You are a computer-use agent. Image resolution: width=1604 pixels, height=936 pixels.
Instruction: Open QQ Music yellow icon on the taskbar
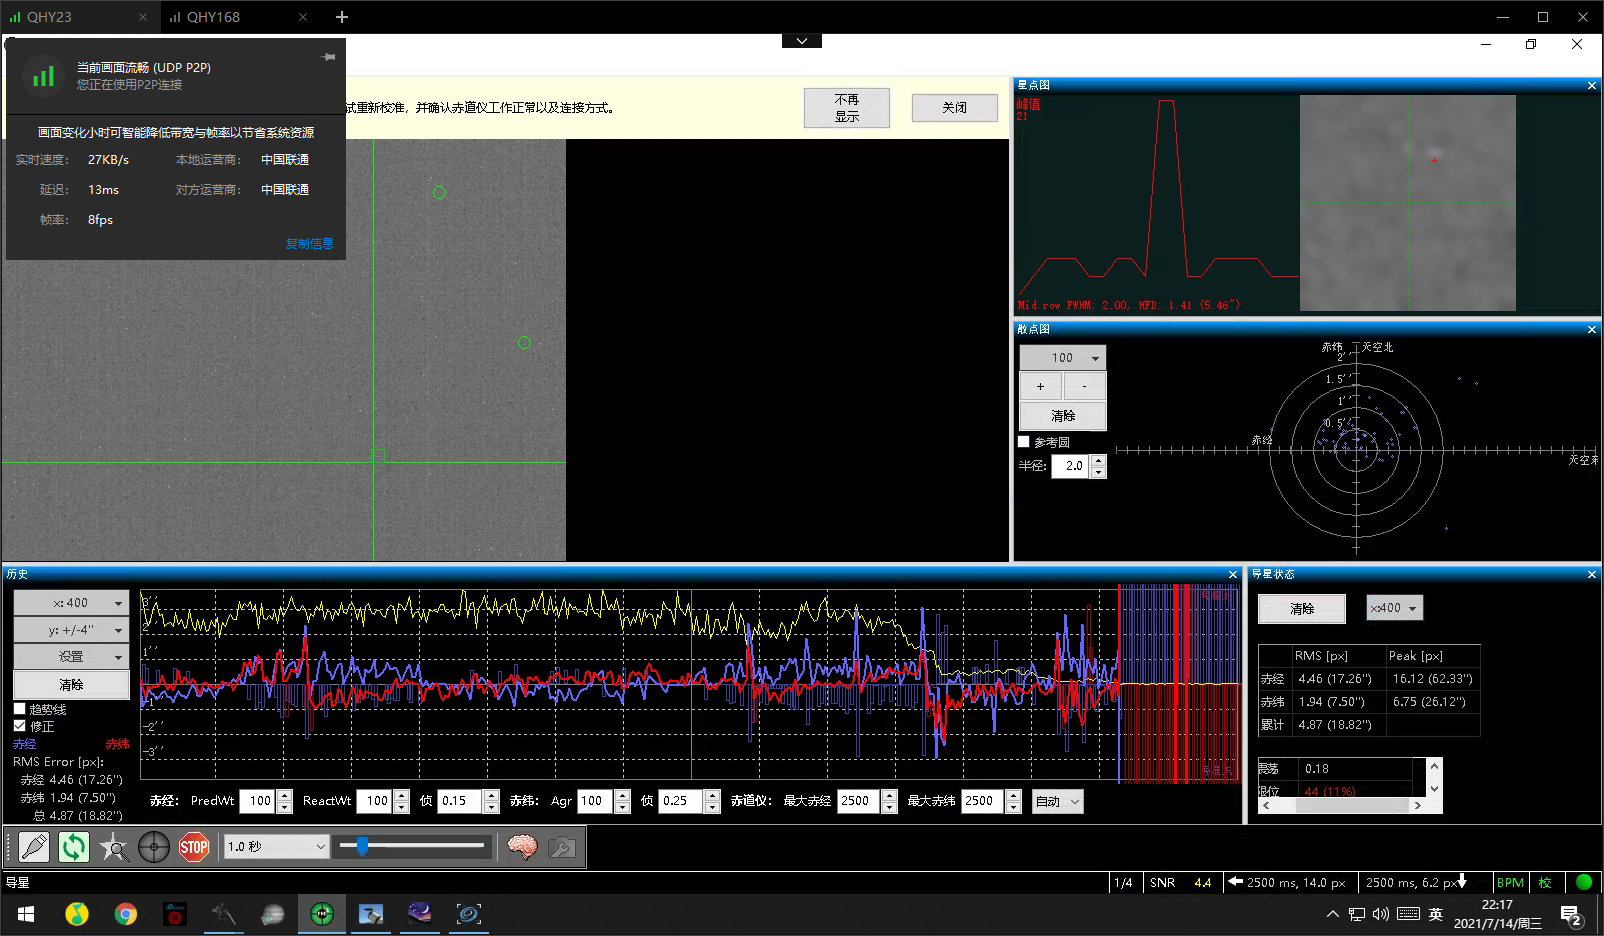click(x=76, y=914)
